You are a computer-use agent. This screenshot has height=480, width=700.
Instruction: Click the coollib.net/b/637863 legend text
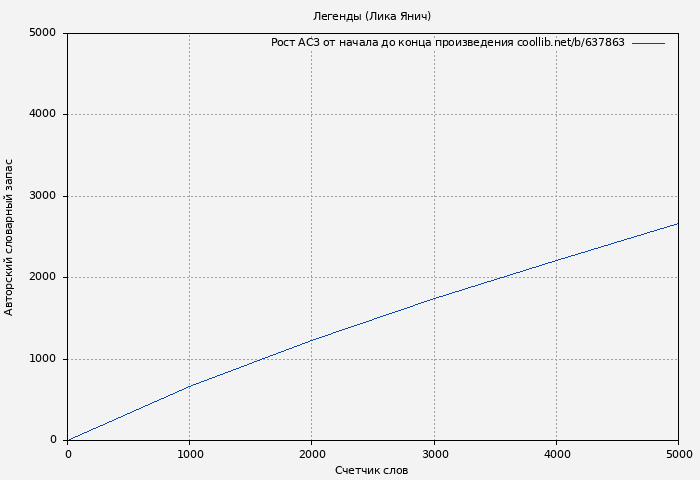[x=570, y=43]
